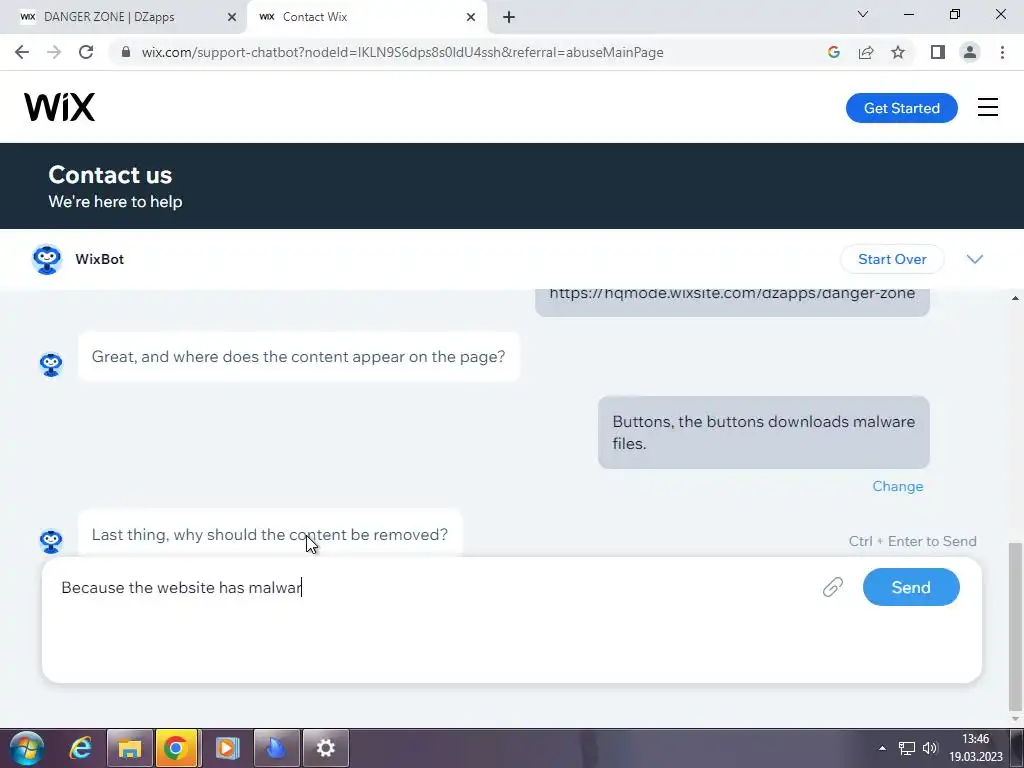Screen dimensions: 1024x768
Task: Open the Windows Start menu
Action: 27,748
